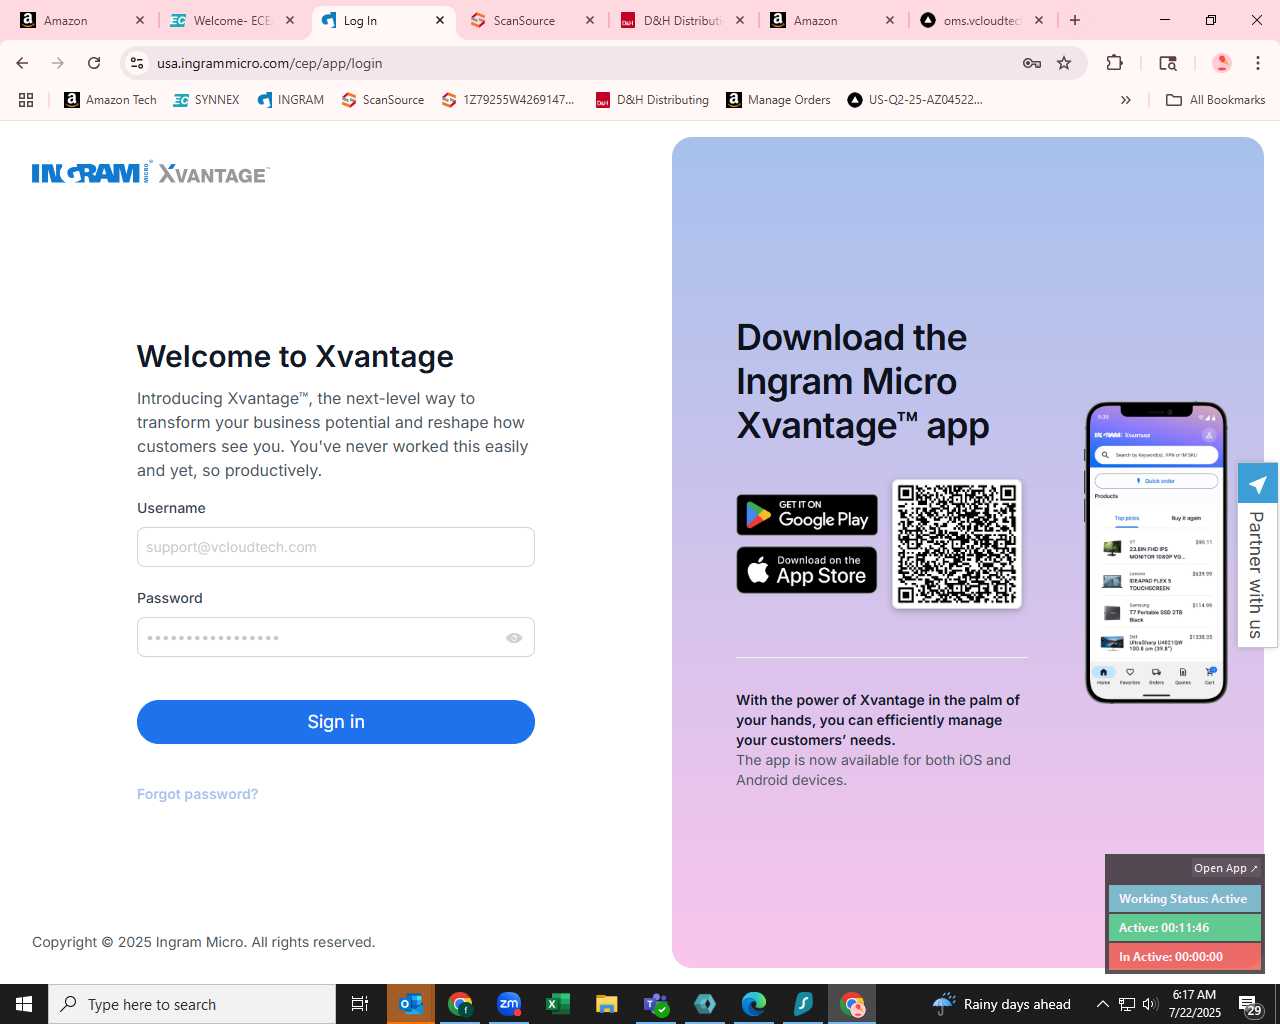Click the QR code image
The image size is (1280, 1024).
click(x=957, y=544)
